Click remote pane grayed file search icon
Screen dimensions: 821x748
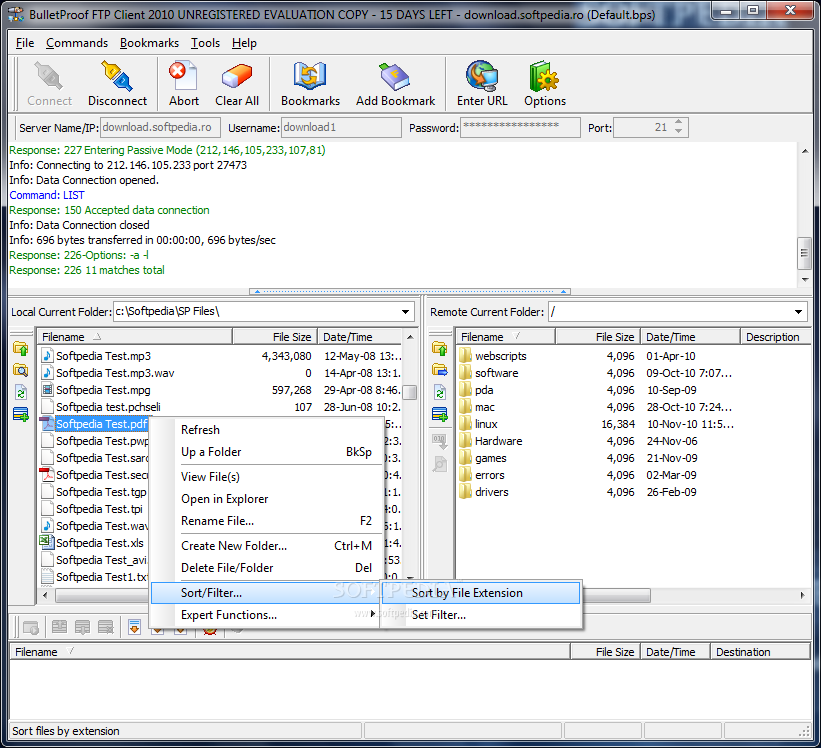[x=440, y=464]
